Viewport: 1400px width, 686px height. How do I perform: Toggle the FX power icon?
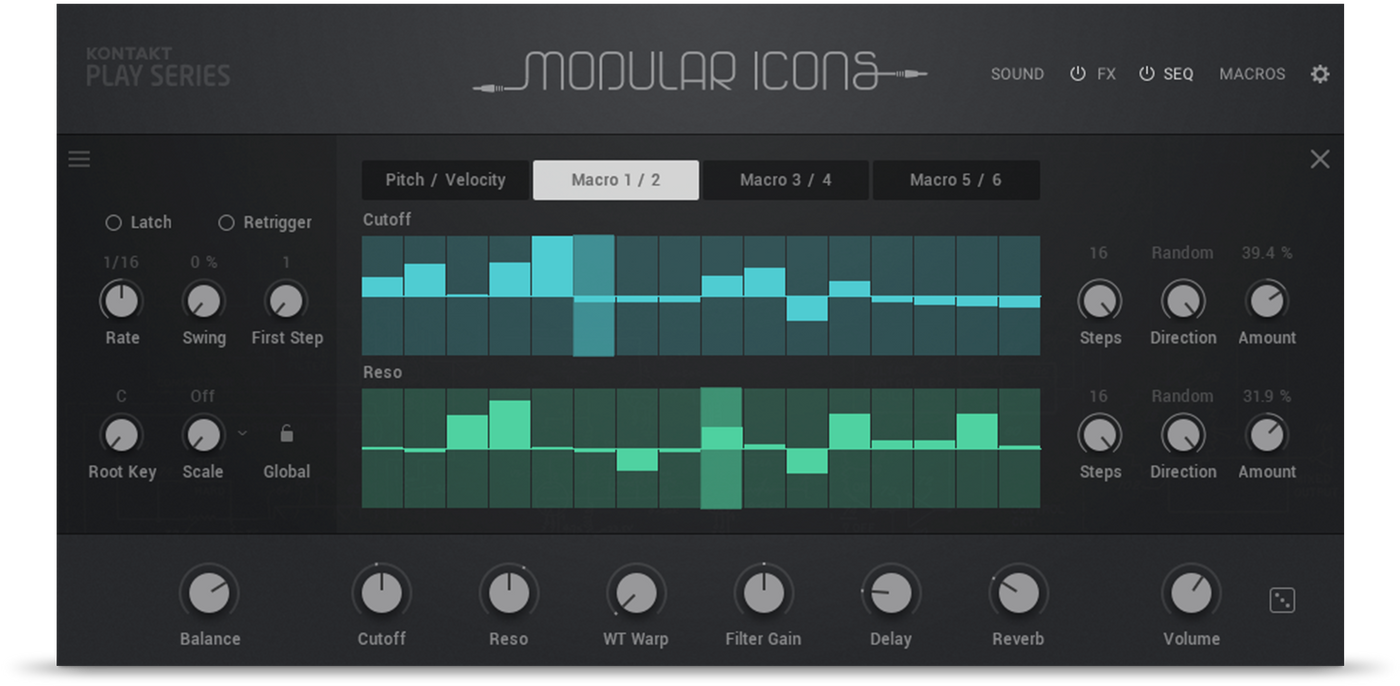pos(1078,74)
